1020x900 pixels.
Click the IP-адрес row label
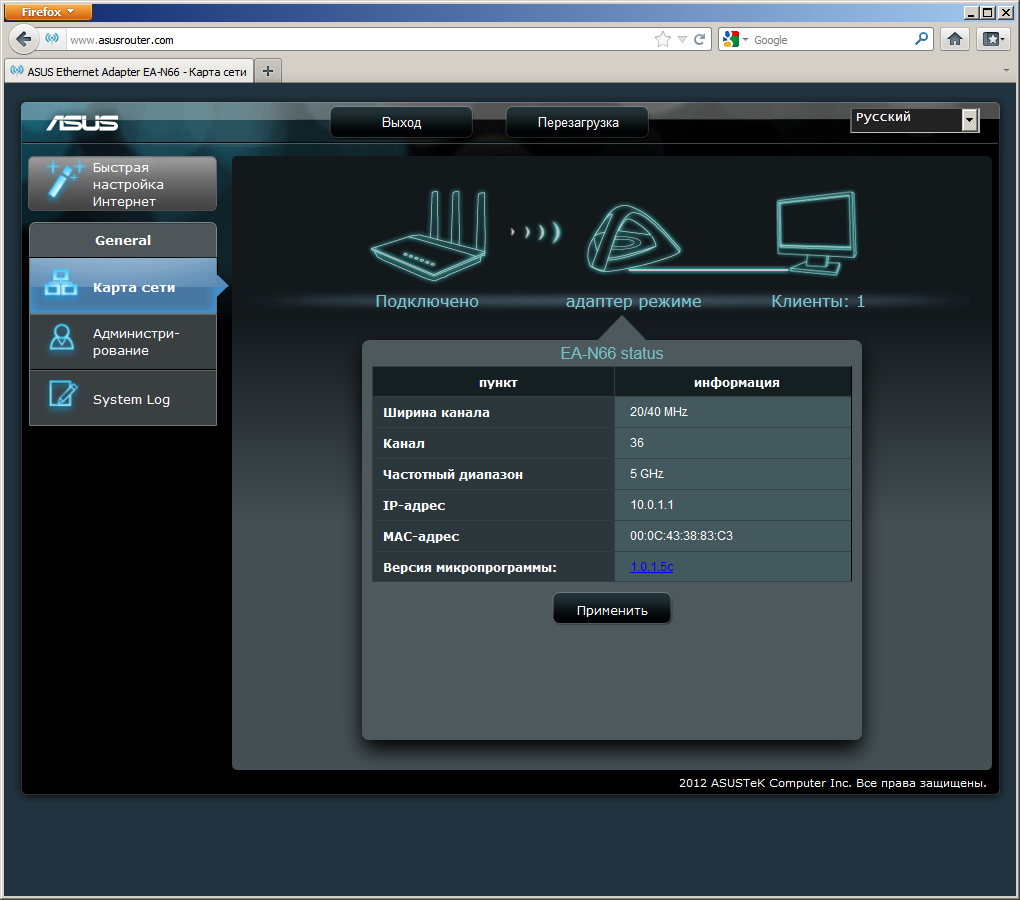(414, 505)
